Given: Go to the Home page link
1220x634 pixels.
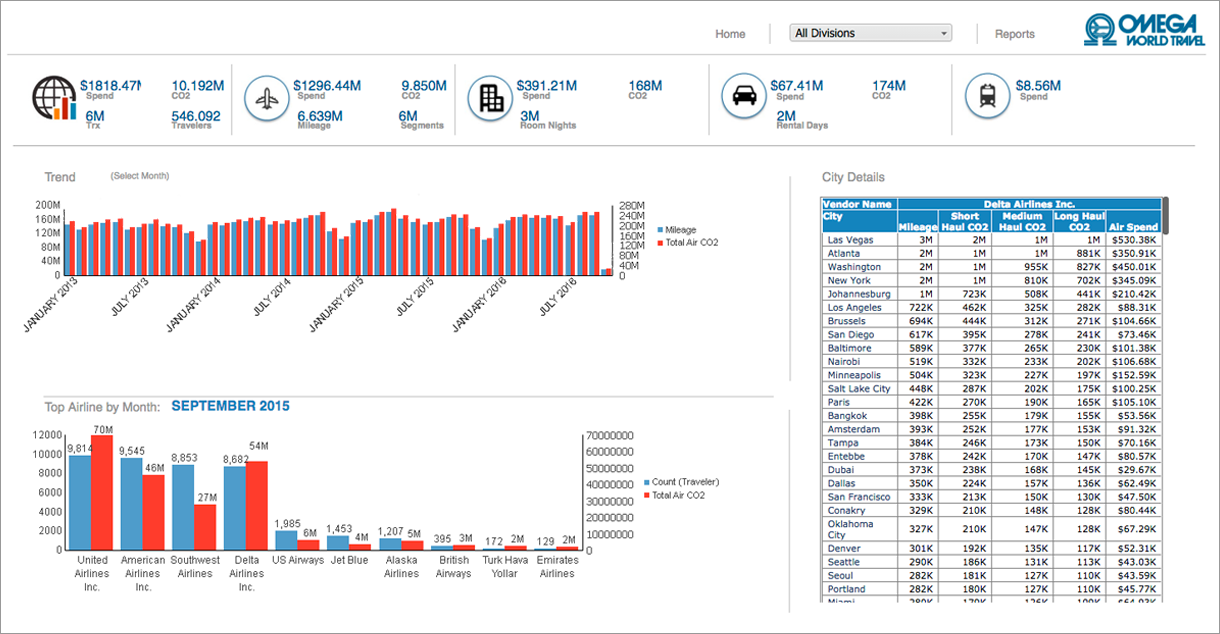Looking at the screenshot, I should coord(730,34).
